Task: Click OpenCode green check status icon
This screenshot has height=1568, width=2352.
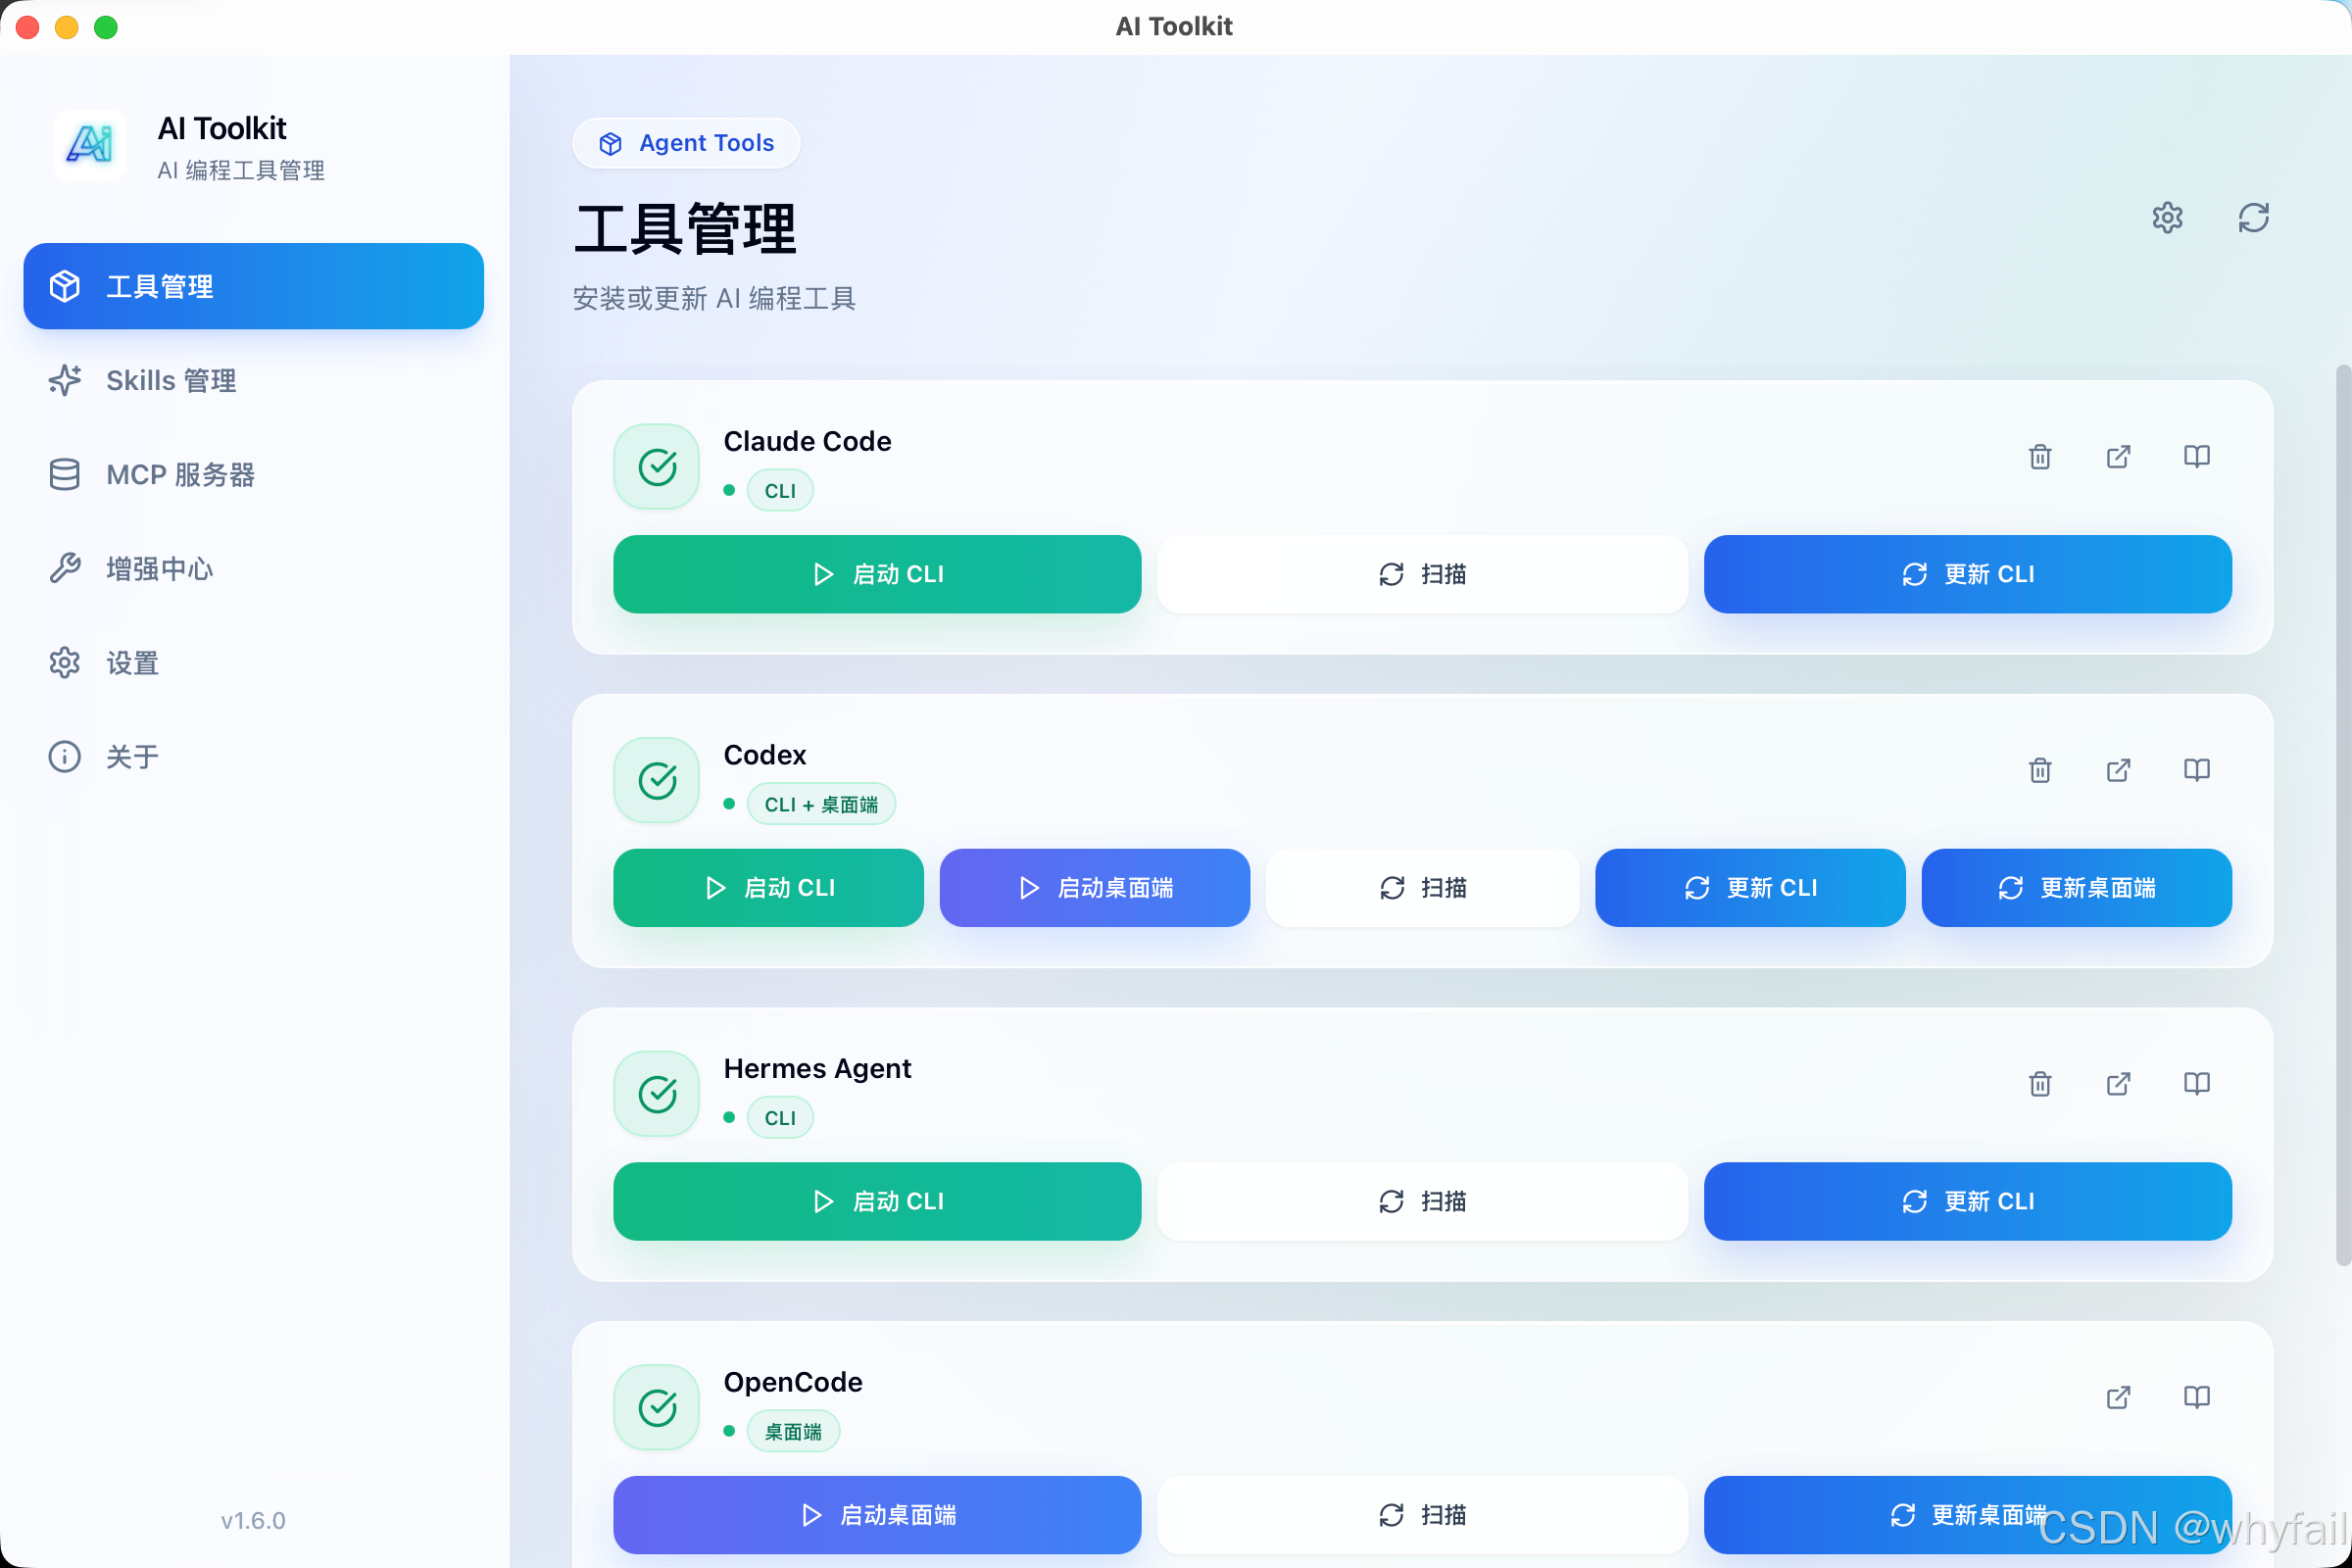Action: [x=657, y=1407]
